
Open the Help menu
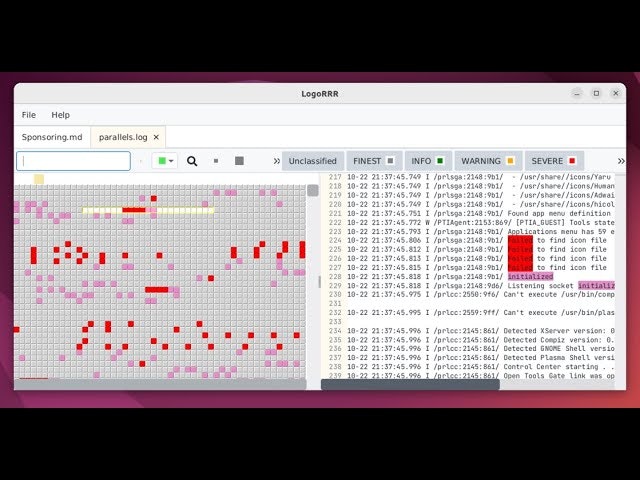tap(60, 115)
